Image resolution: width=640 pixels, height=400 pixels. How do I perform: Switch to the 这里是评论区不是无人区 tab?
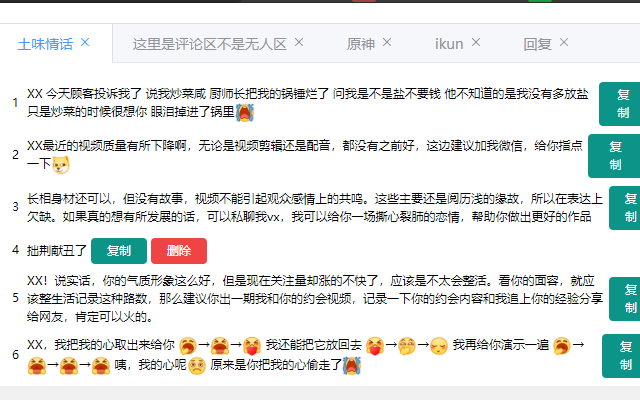coord(209,44)
